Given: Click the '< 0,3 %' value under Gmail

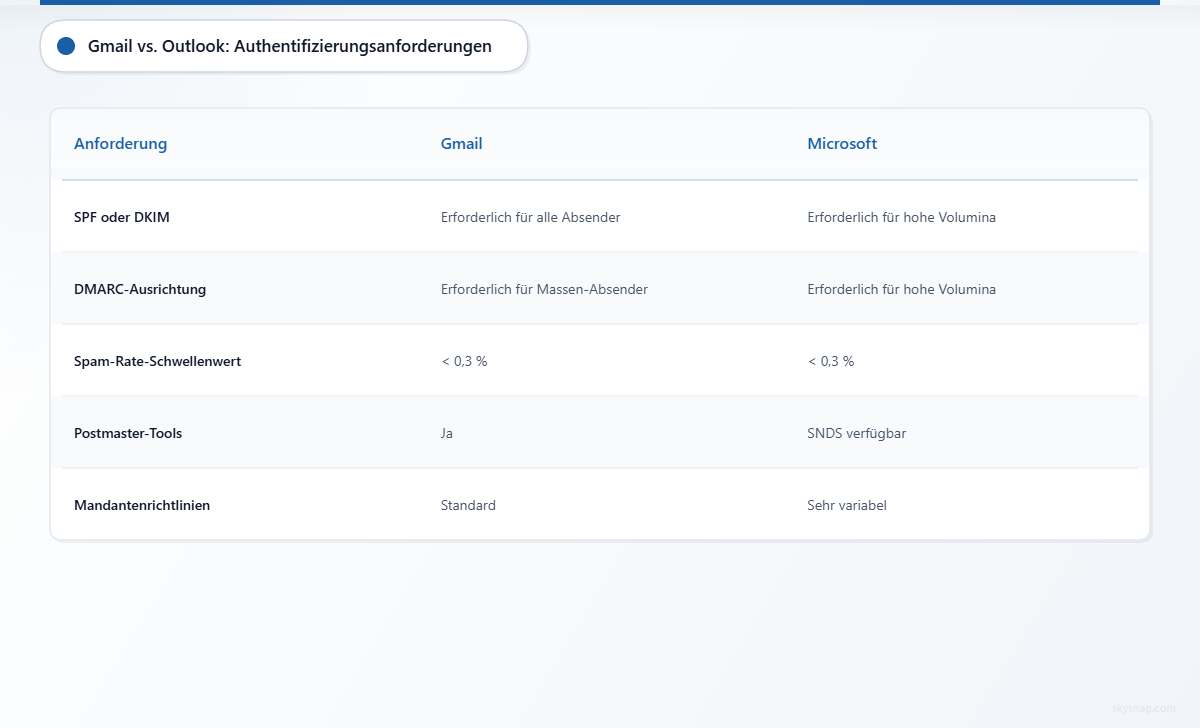Looking at the screenshot, I should tap(464, 361).
